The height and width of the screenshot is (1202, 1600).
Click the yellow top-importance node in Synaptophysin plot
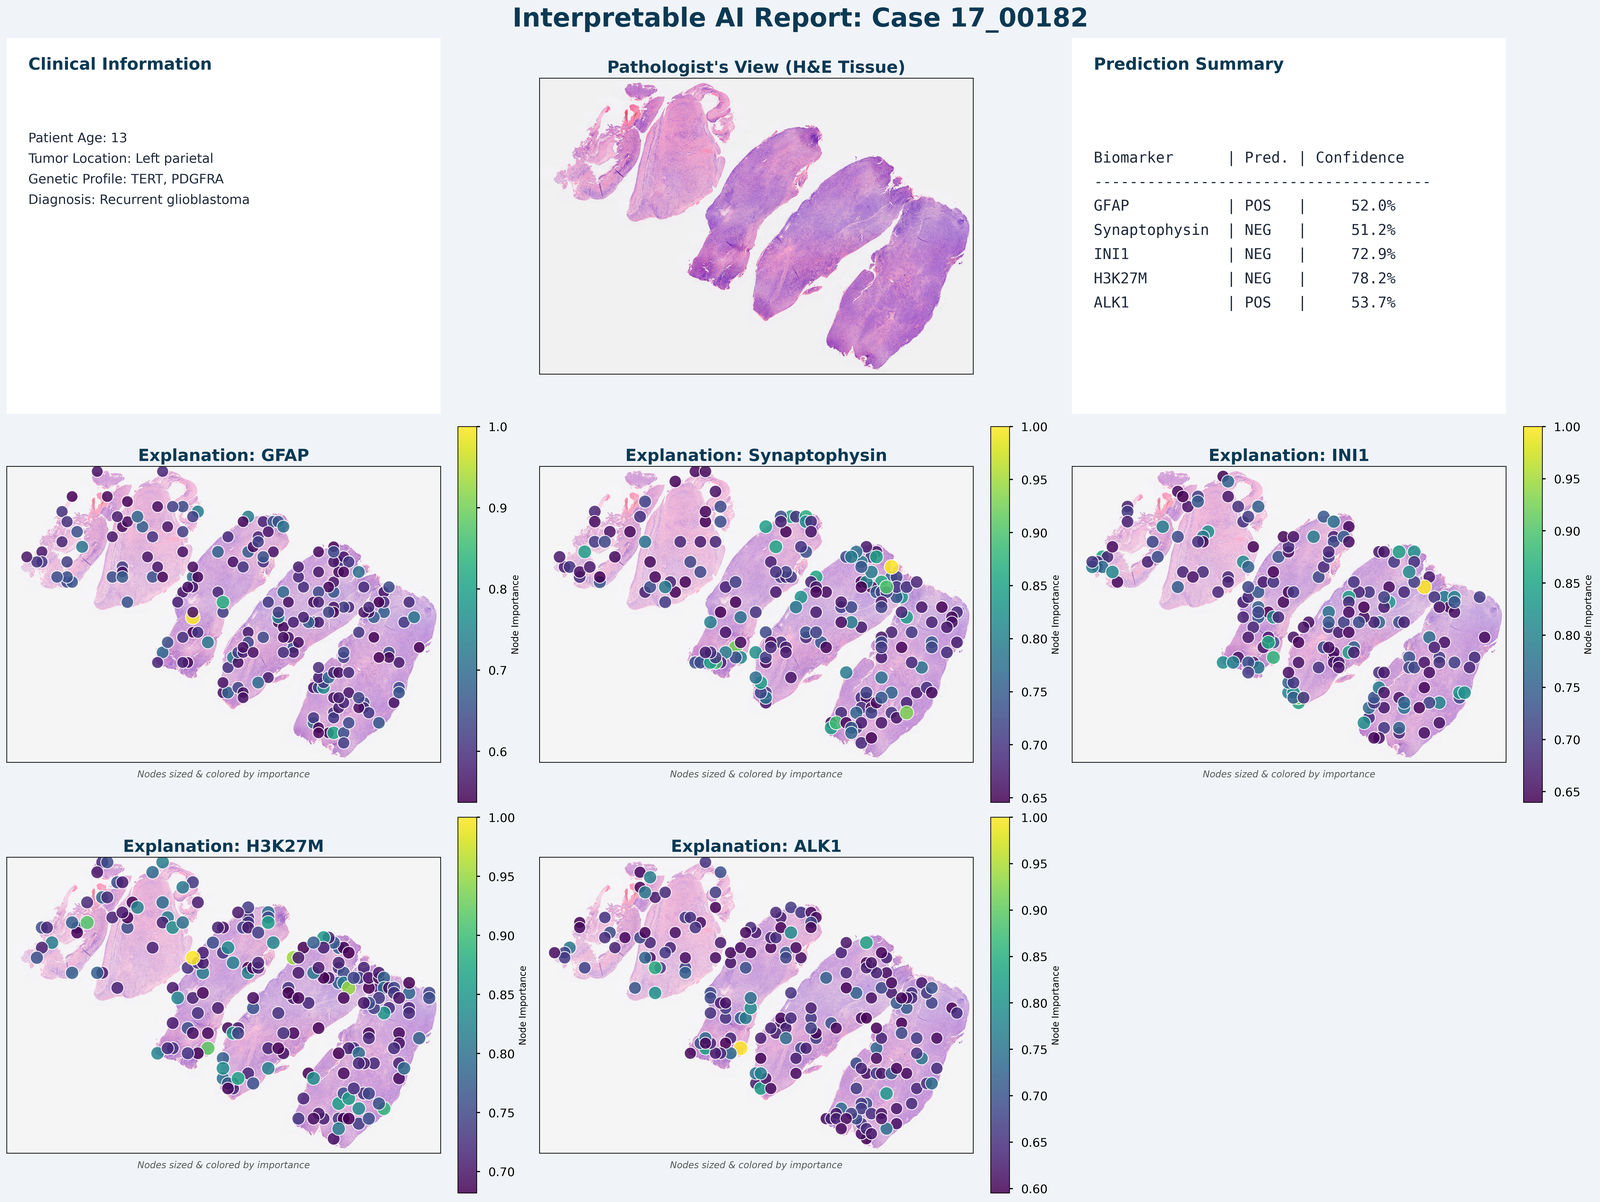pyautogui.click(x=891, y=567)
